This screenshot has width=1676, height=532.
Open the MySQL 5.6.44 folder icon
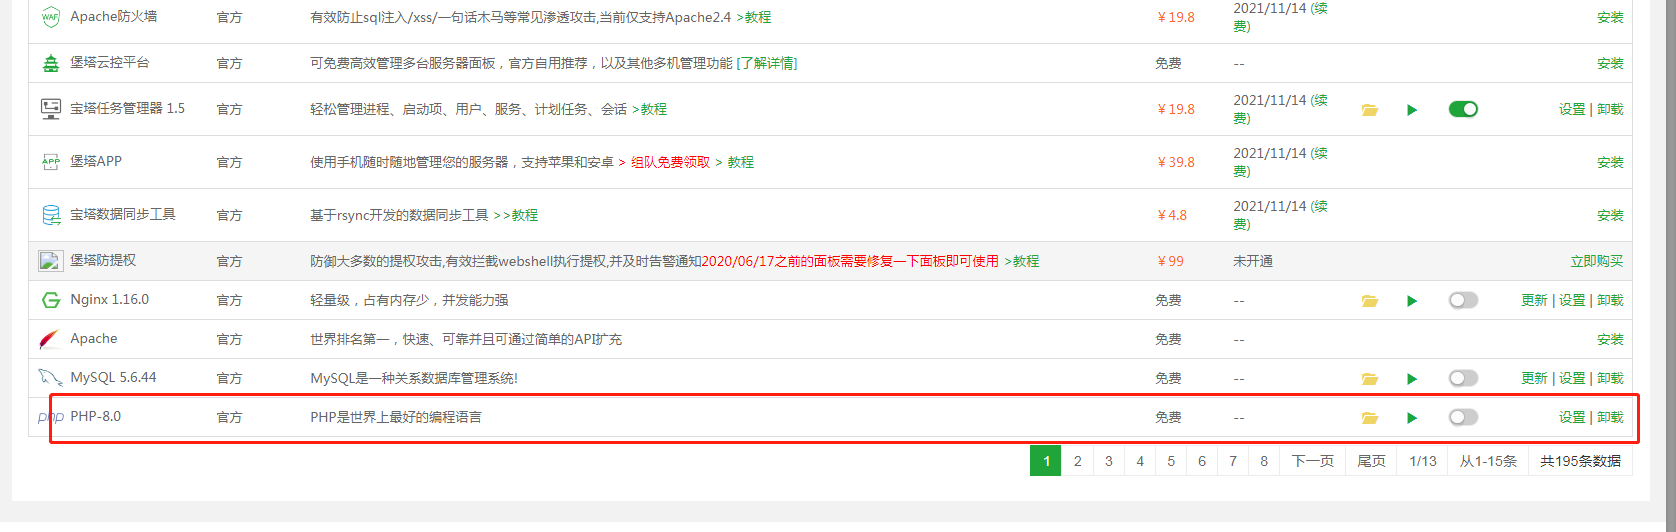(1370, 379)
